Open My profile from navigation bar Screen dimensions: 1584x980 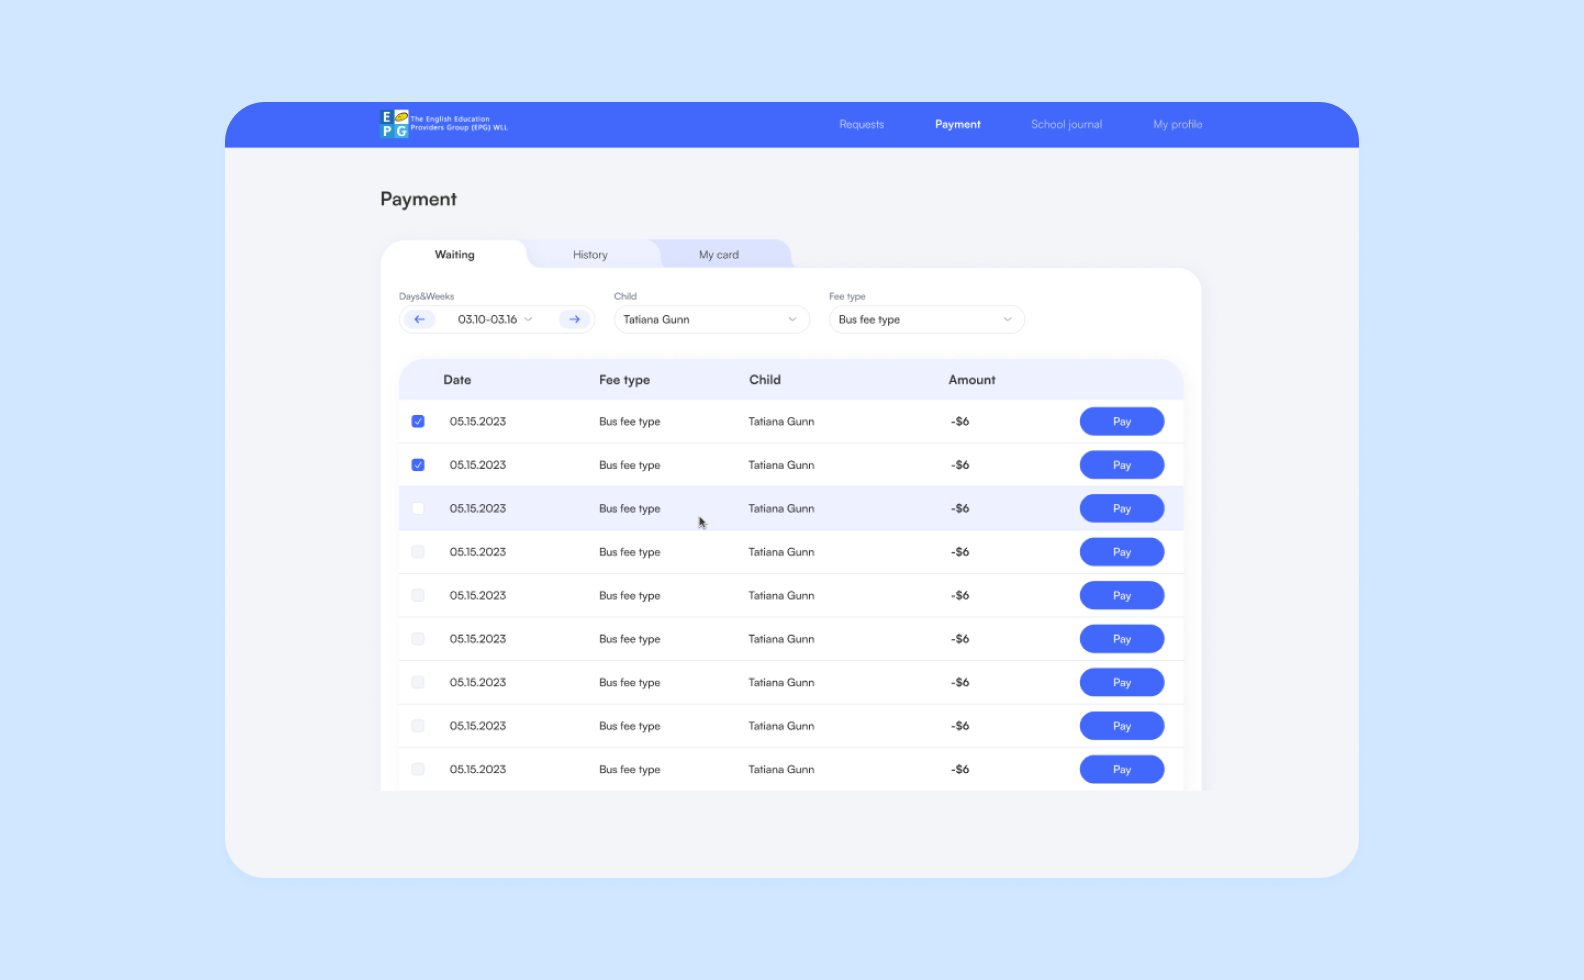[x=1178, y=124]
